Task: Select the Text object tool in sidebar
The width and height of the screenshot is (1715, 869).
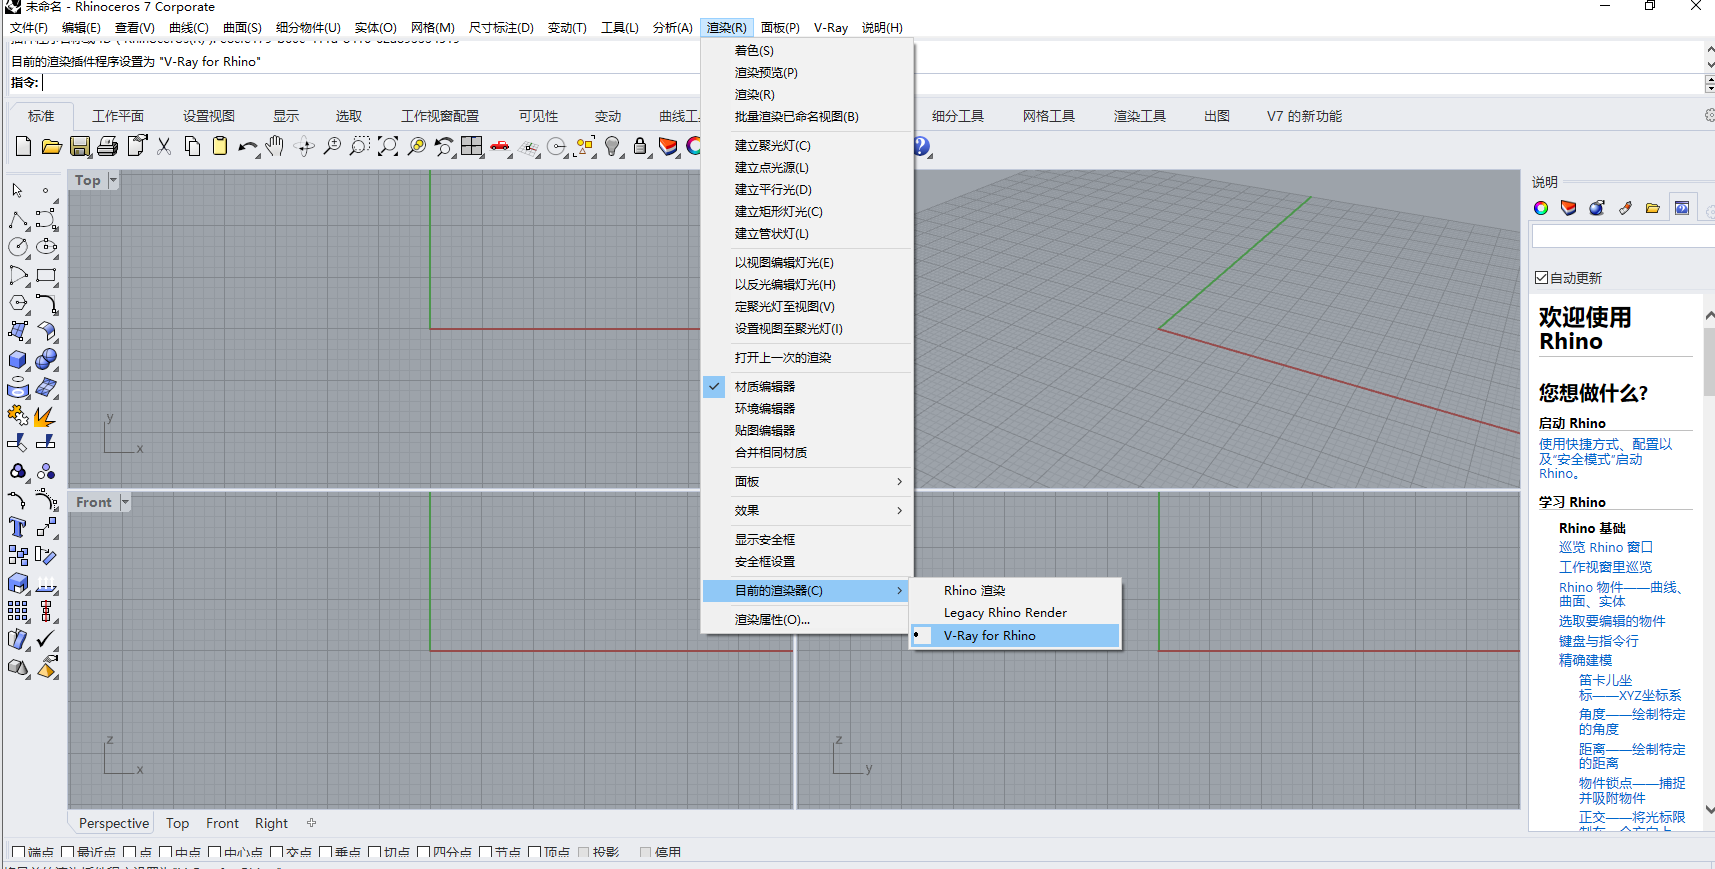Action: coord(18,527)
